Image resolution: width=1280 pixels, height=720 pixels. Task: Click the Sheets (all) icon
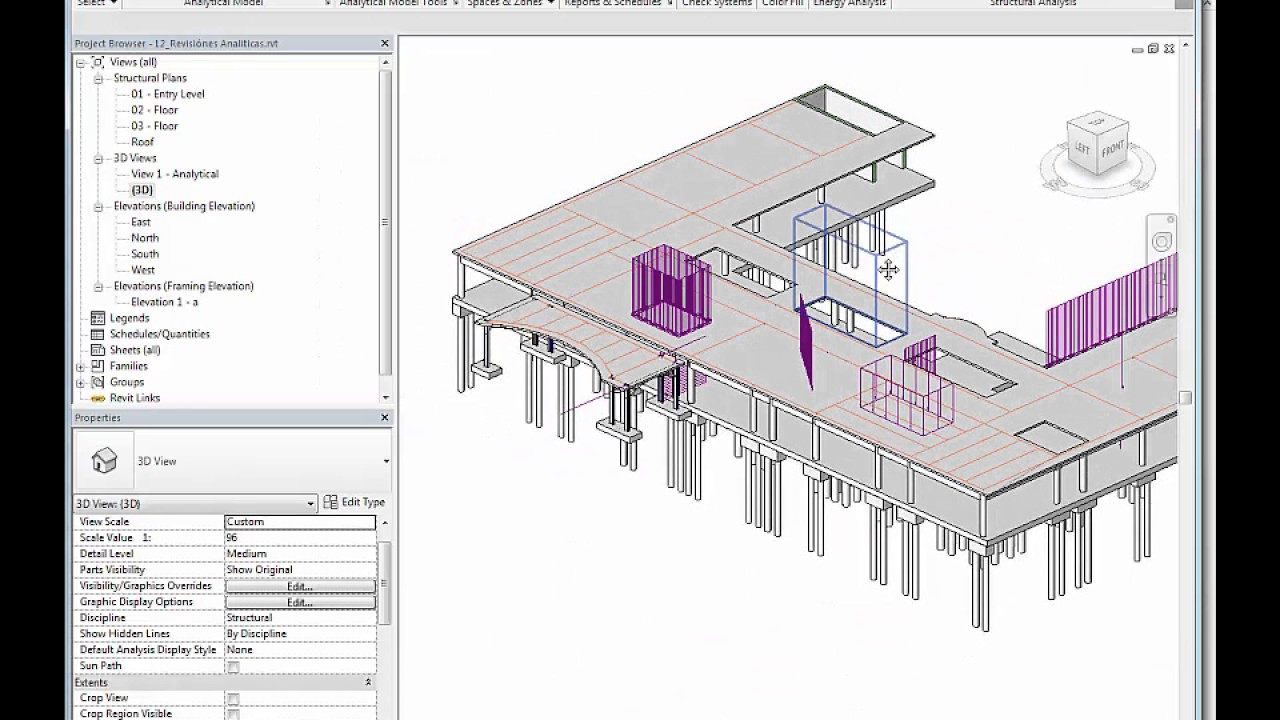98,350
